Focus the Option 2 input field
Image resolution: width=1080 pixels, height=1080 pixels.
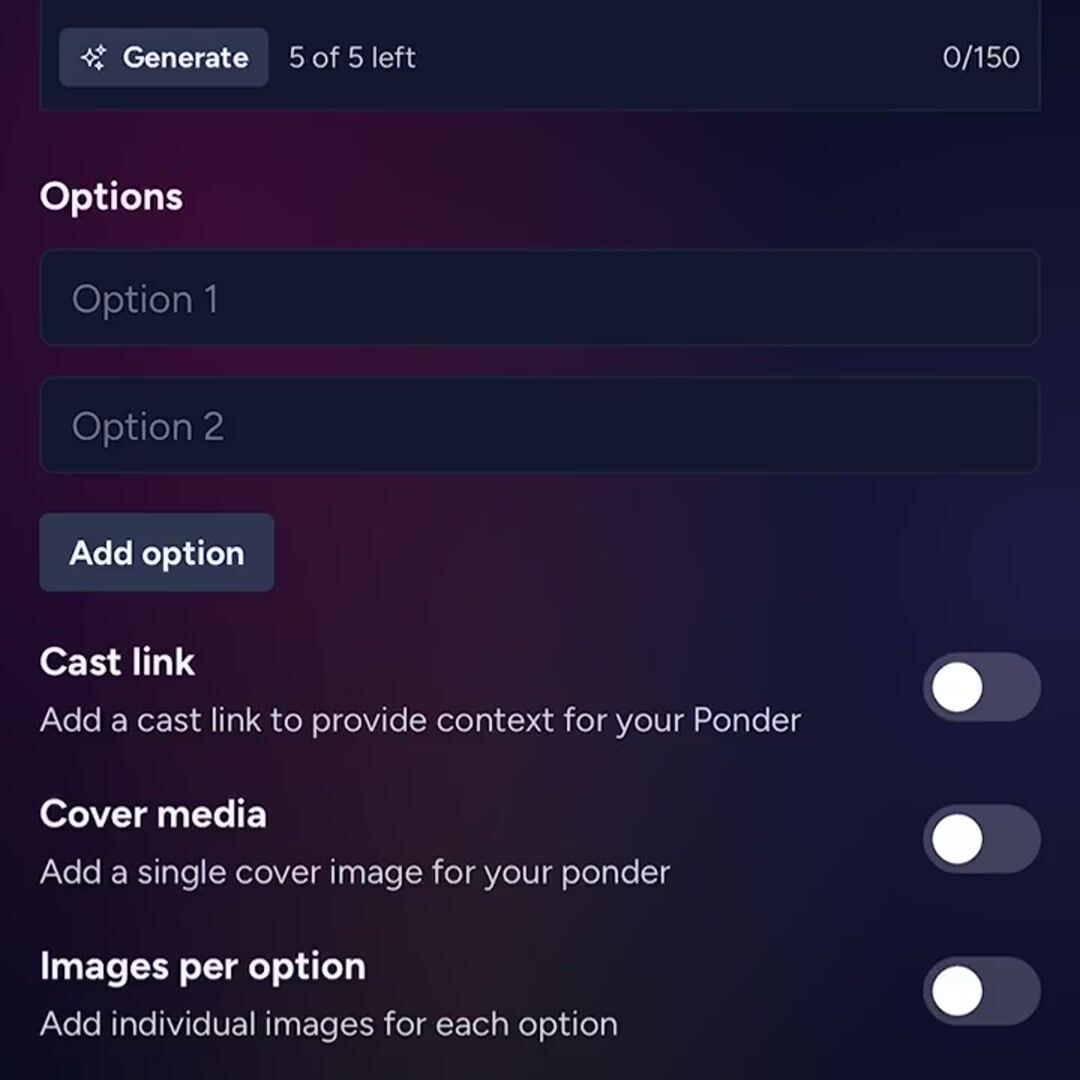tap(540, 426)
